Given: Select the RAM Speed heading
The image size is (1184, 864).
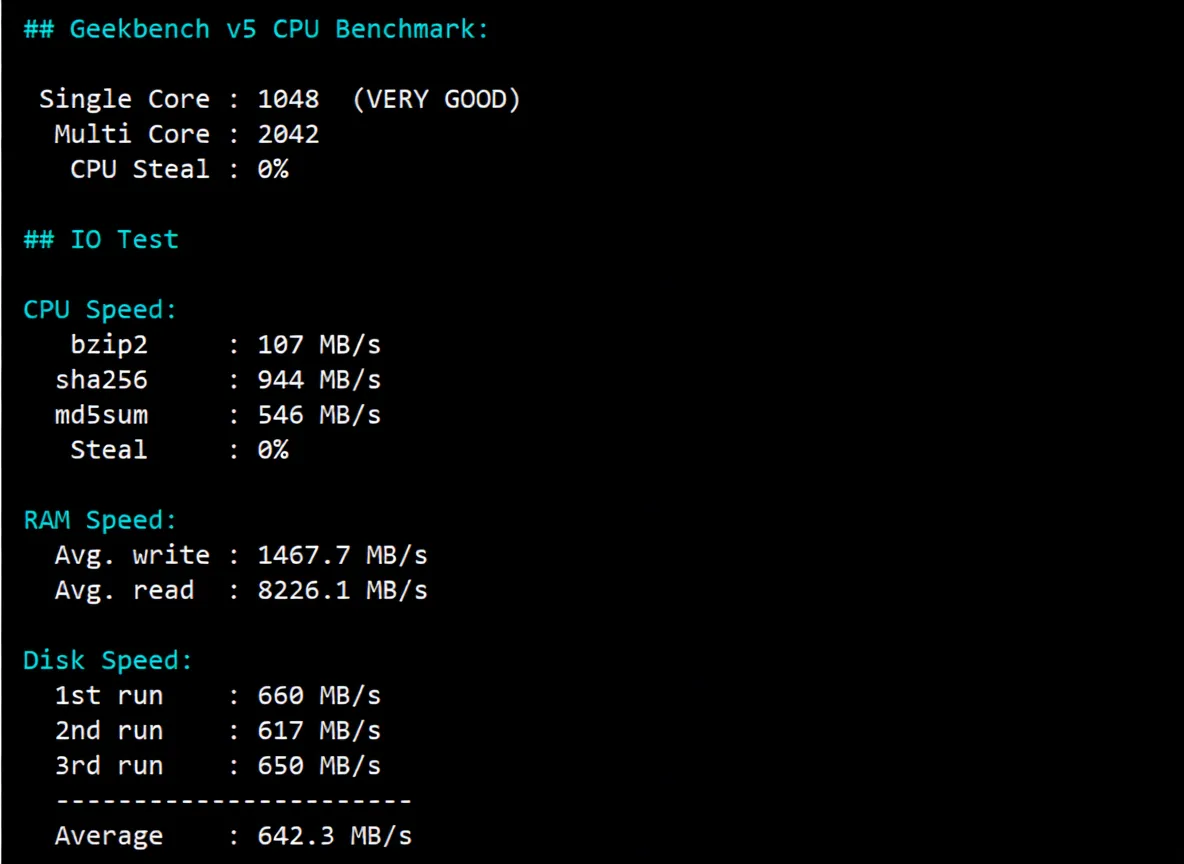Looking at the screenshot, I should 99,519.
